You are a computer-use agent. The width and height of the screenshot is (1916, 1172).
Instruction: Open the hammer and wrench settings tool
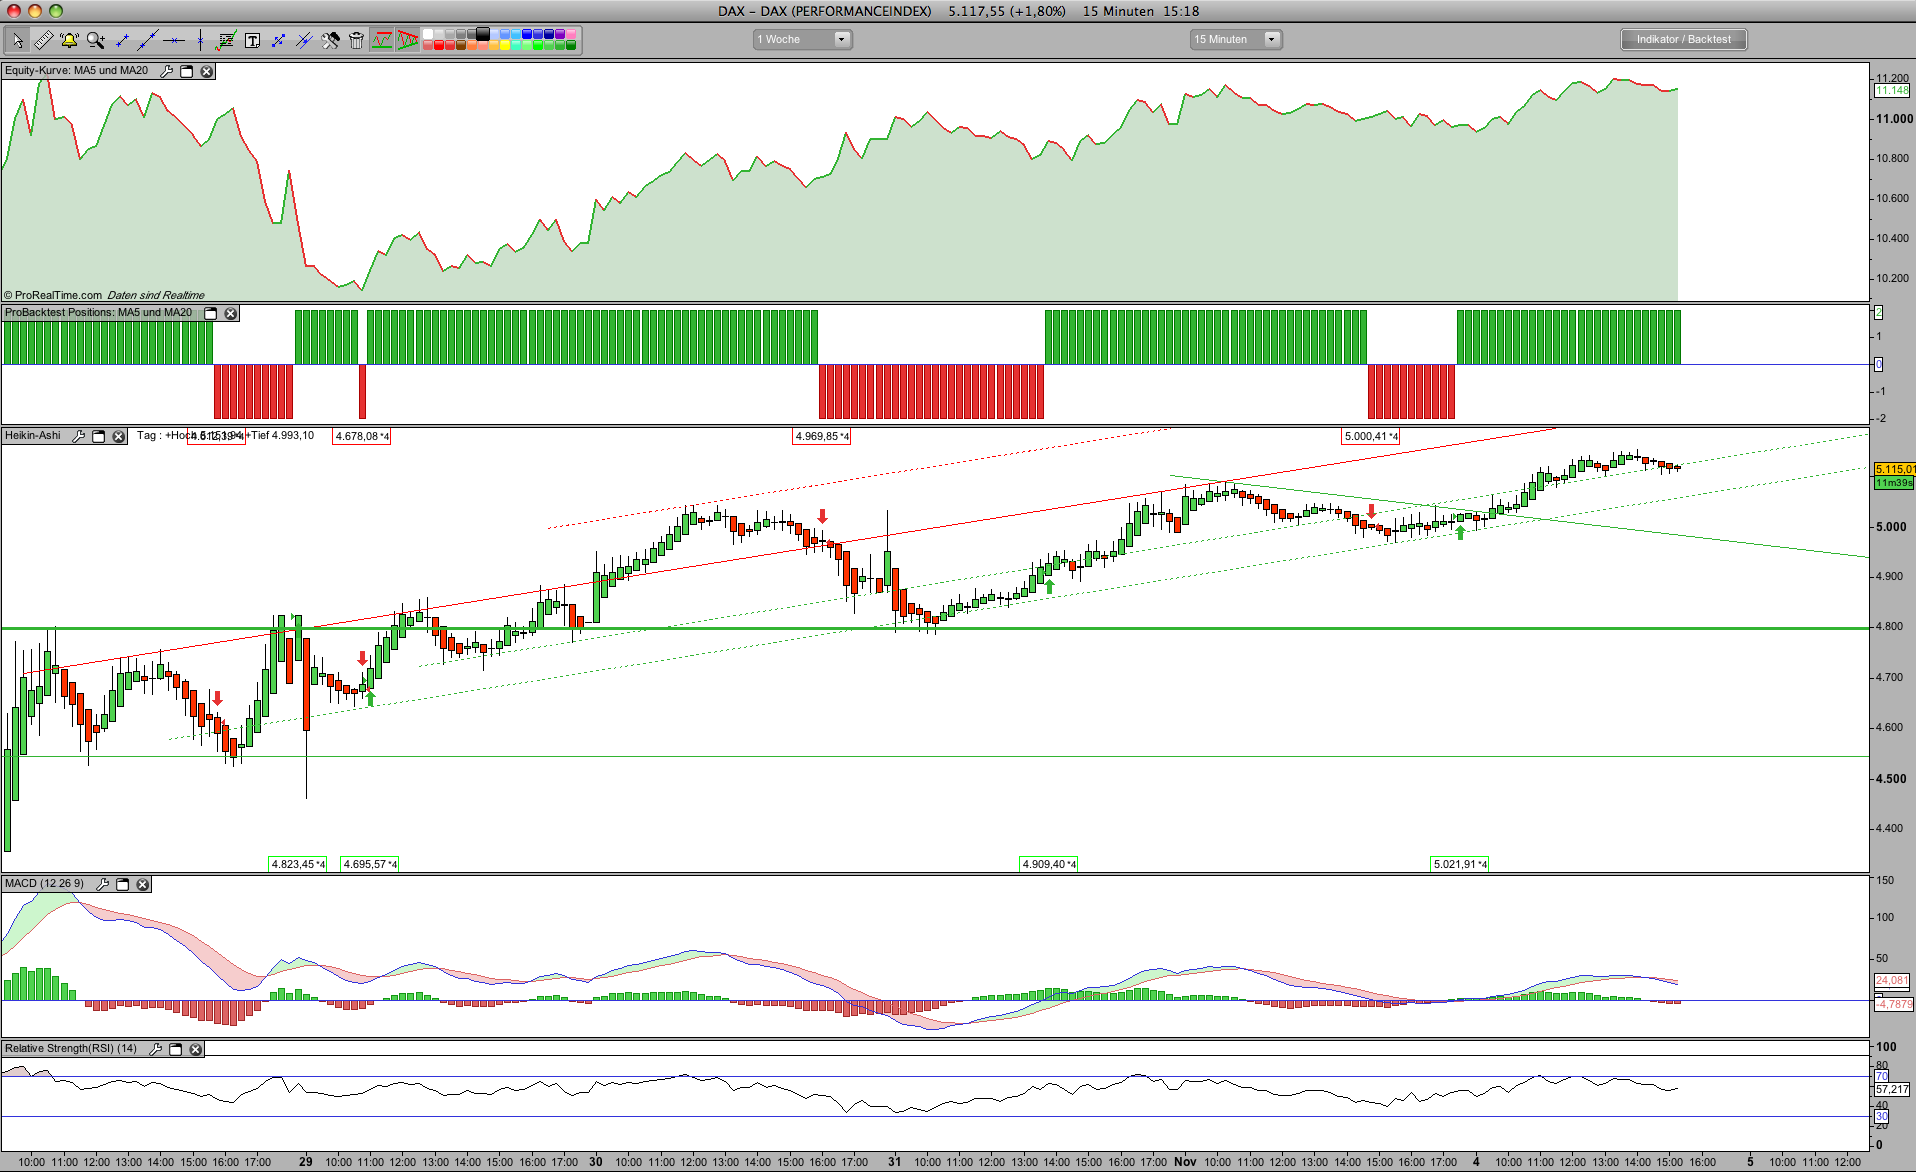[x=330, y=40]
